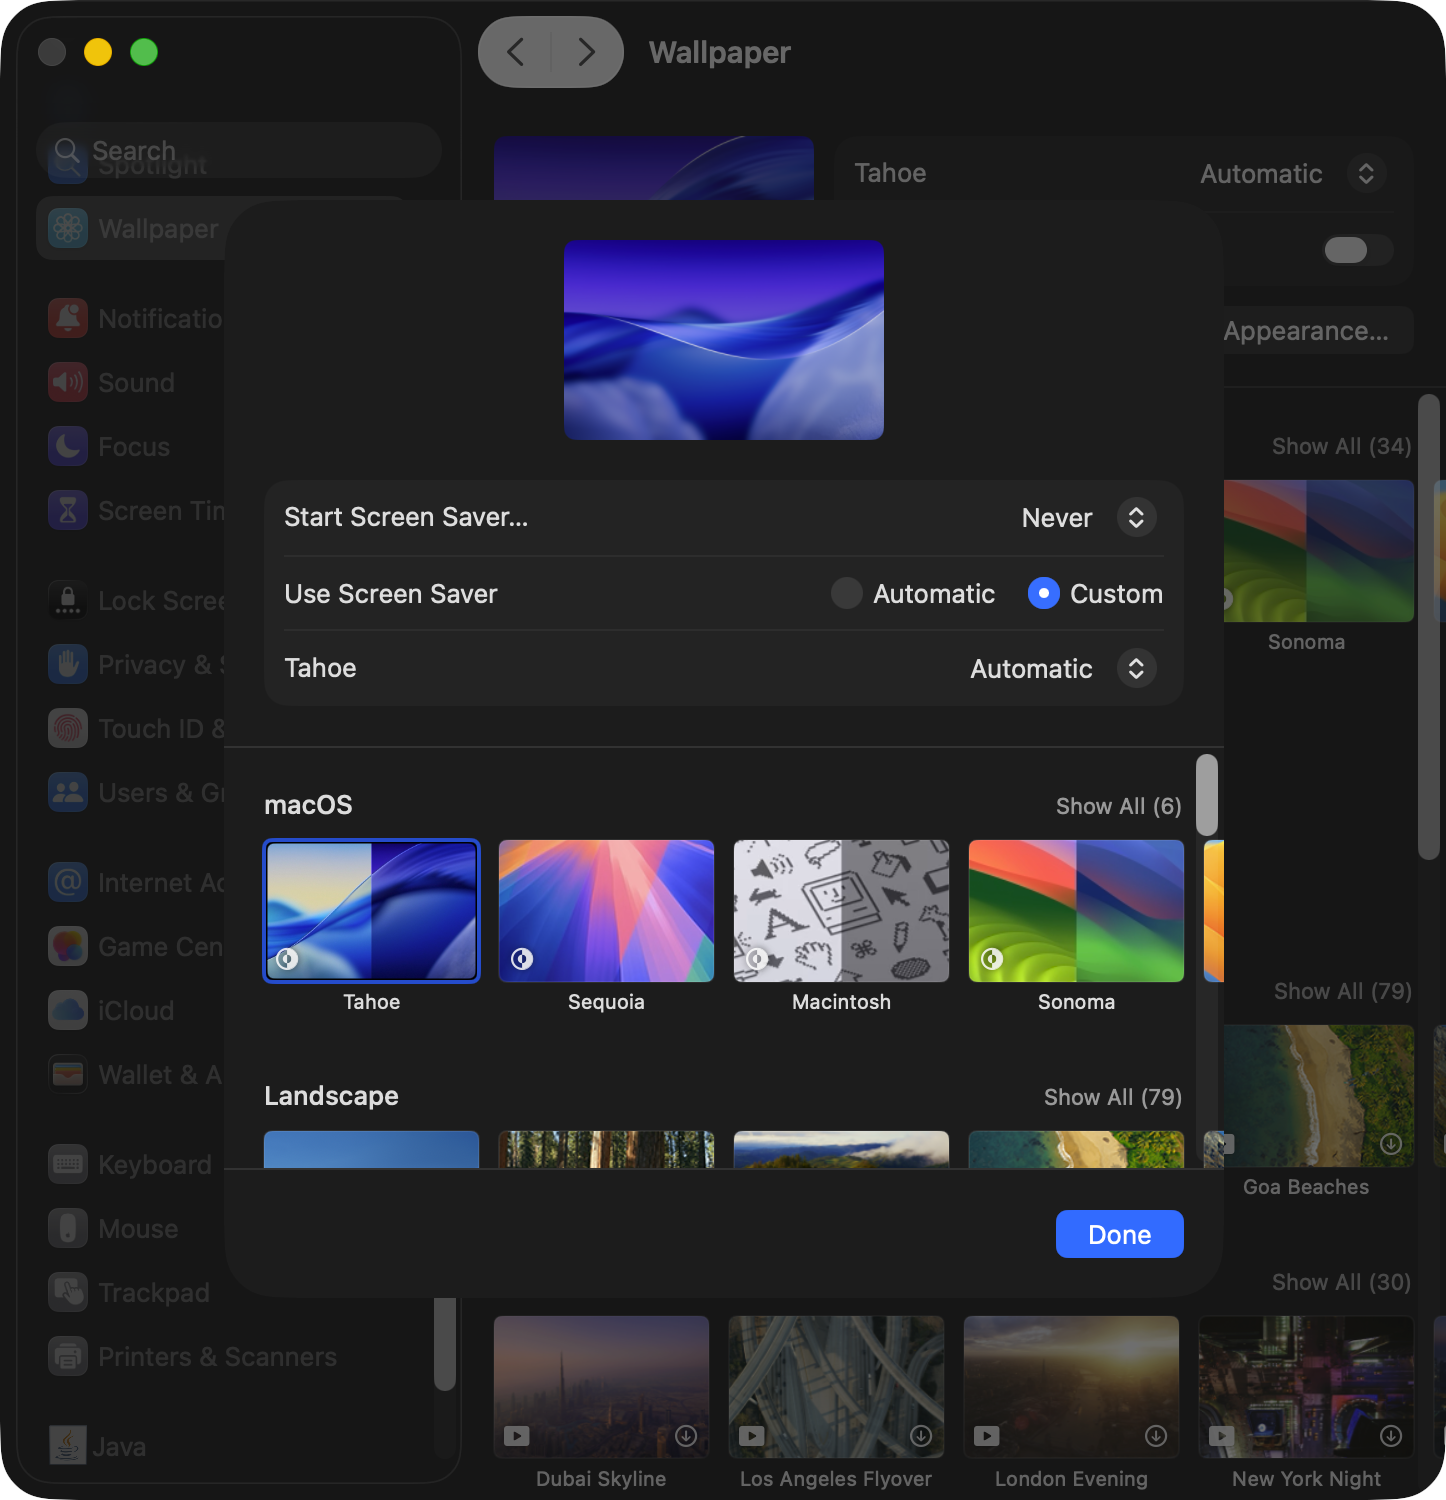
Task: Open iCloud cloud icon in sidebar
Action: point(68,1011)
